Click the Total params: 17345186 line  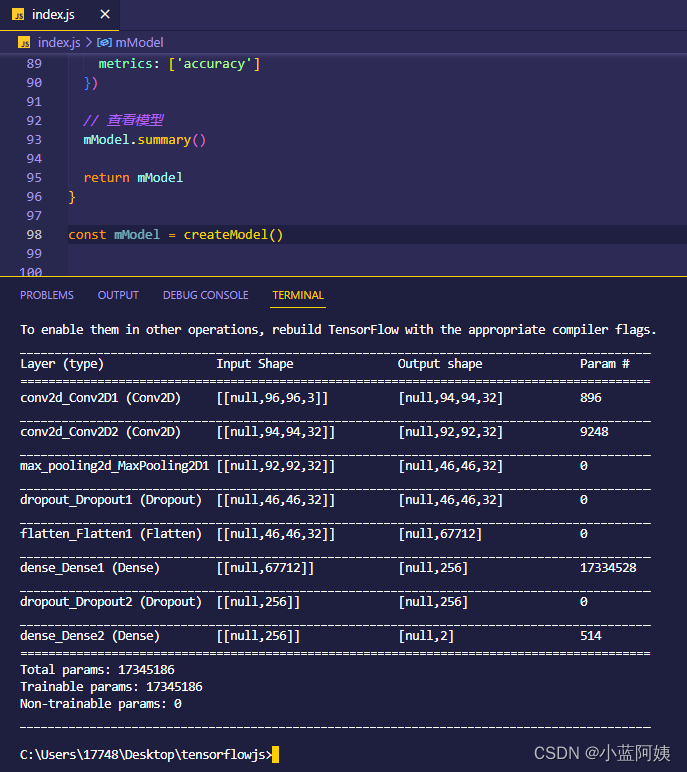tap(98, 670)
